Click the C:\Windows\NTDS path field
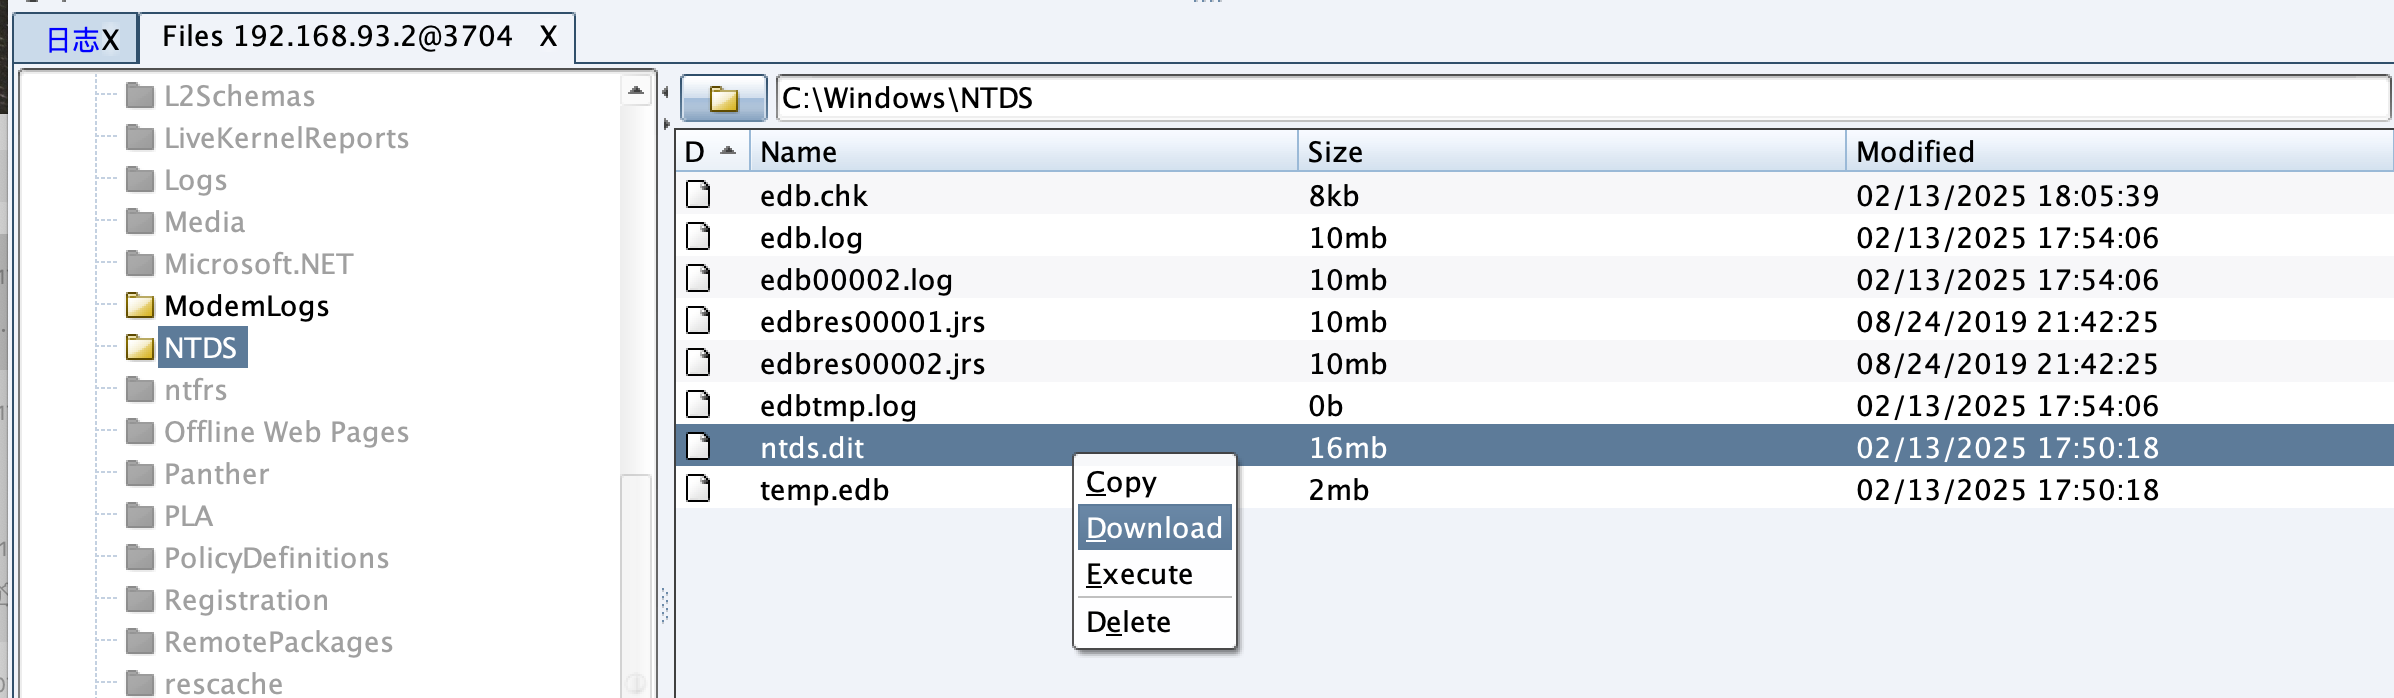 (x=1580, y=98)
